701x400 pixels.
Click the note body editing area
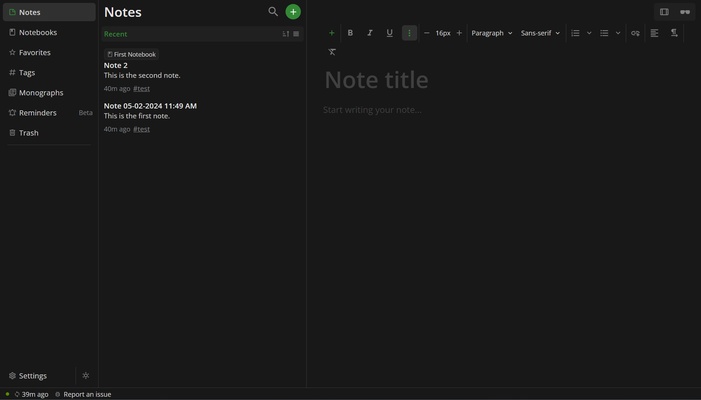click(x=503, y=110)
